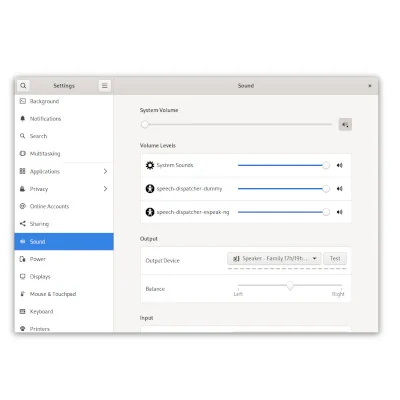Click the Balance slider handle
This screenshot has height=400, width=400.
click(x=290, y=286)
